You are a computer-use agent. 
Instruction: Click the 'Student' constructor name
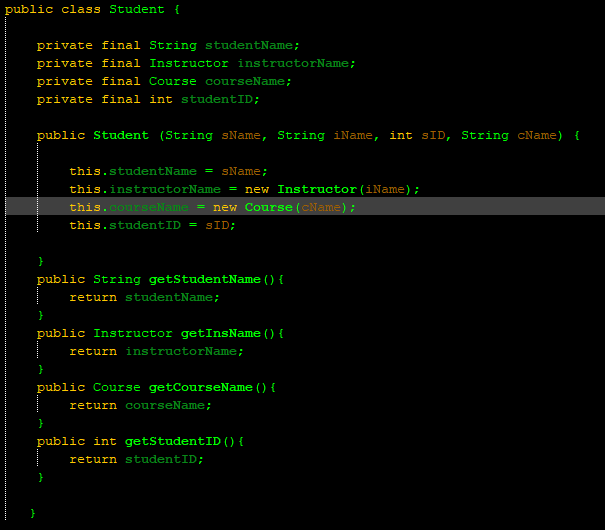click(x=121, y=135)
